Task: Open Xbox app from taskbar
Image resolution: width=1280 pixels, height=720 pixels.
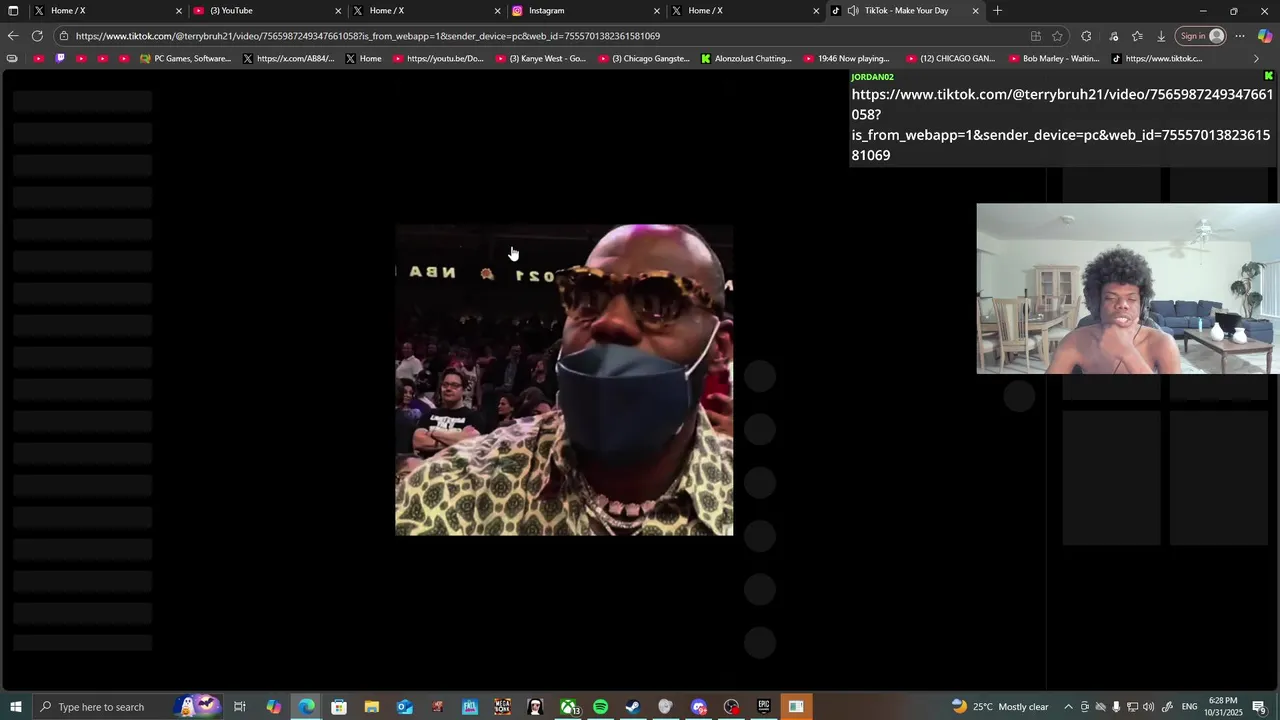Action: point(568,707)
